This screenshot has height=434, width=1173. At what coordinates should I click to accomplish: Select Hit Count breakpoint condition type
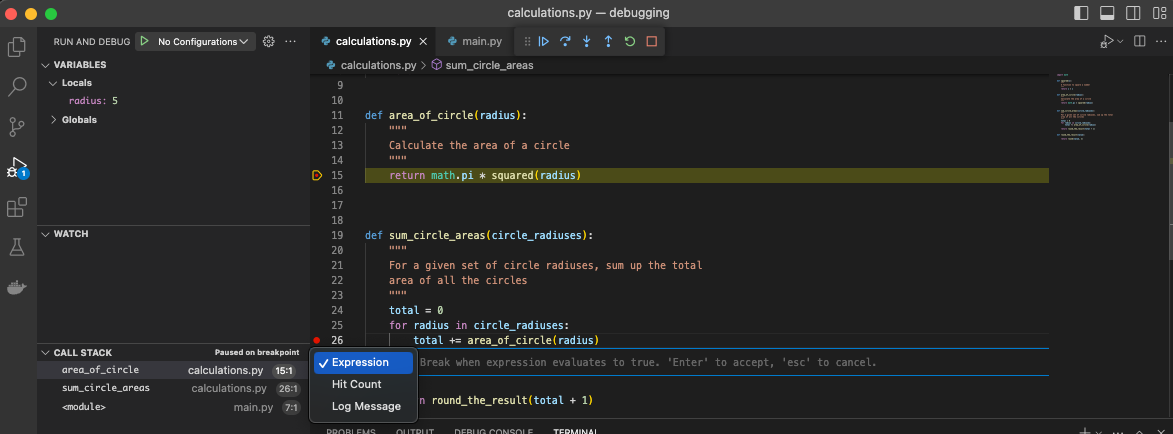pyautogui.click(x=364, y=385)
